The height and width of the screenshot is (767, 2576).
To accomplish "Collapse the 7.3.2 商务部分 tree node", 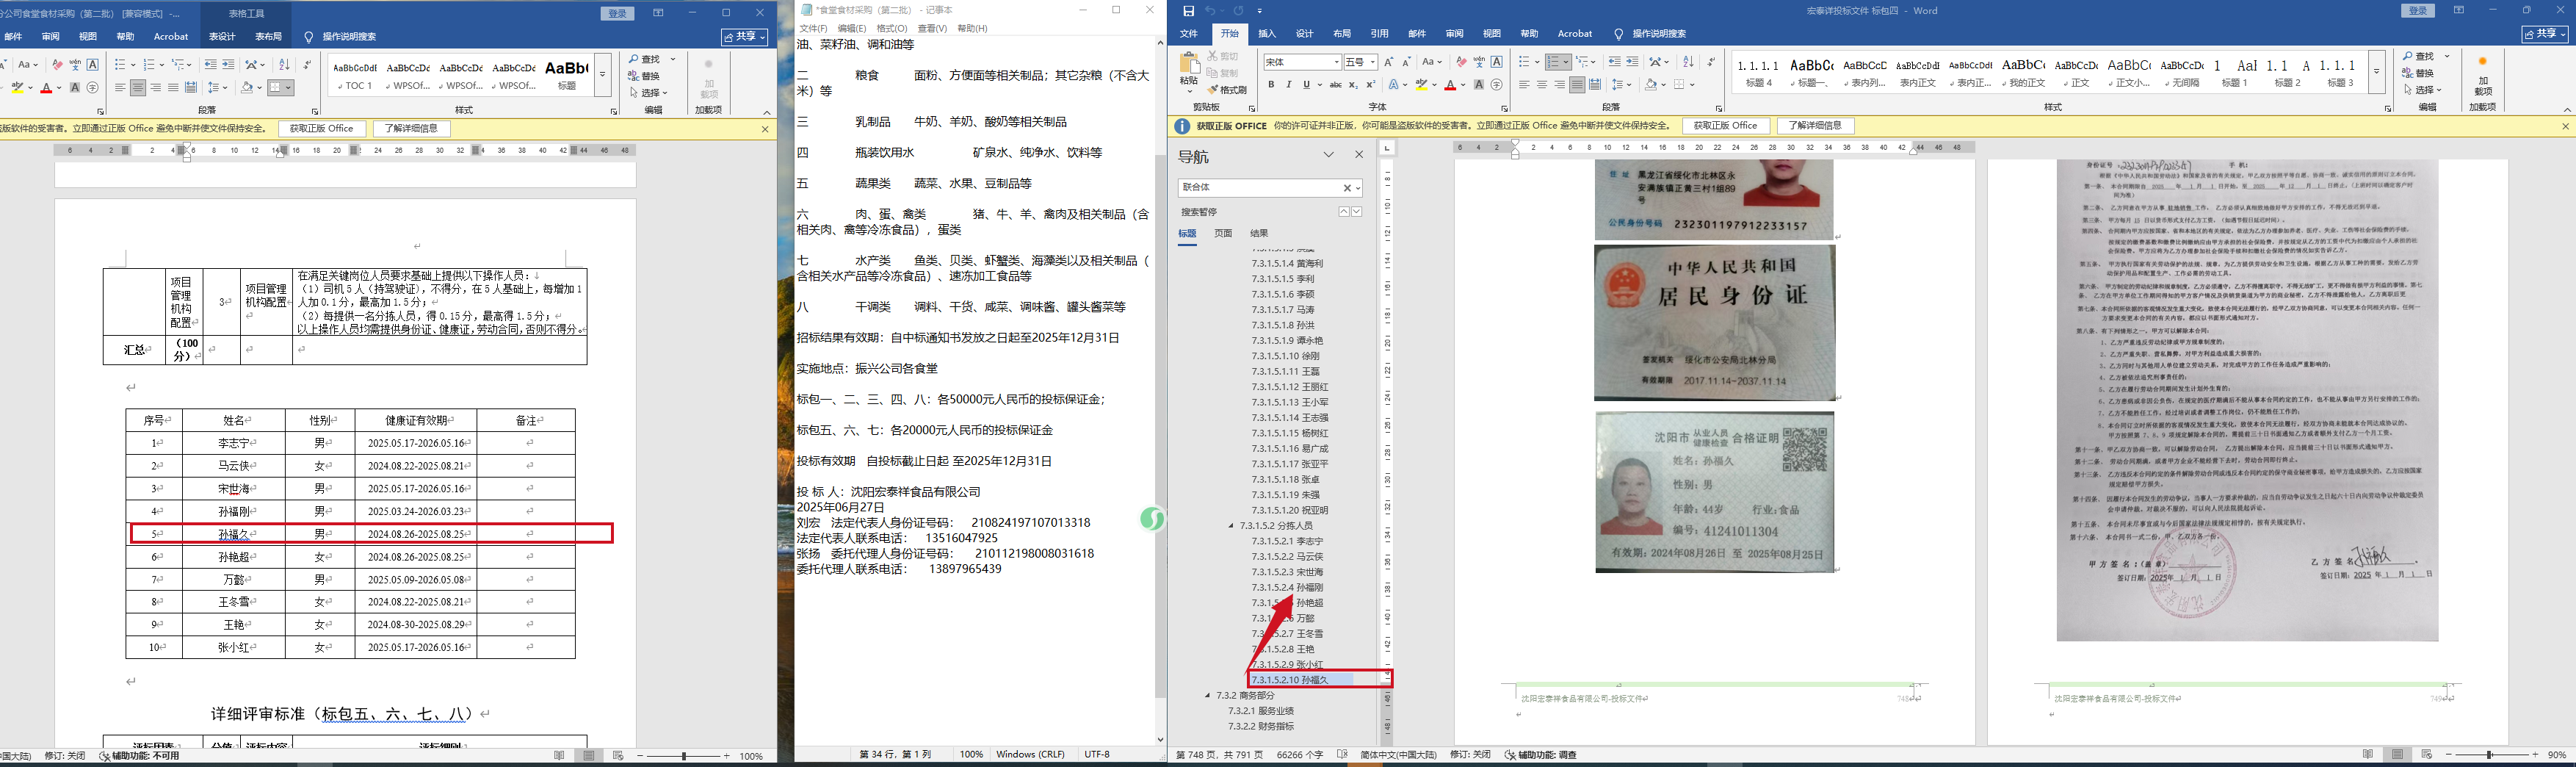I will (1208, 696).
